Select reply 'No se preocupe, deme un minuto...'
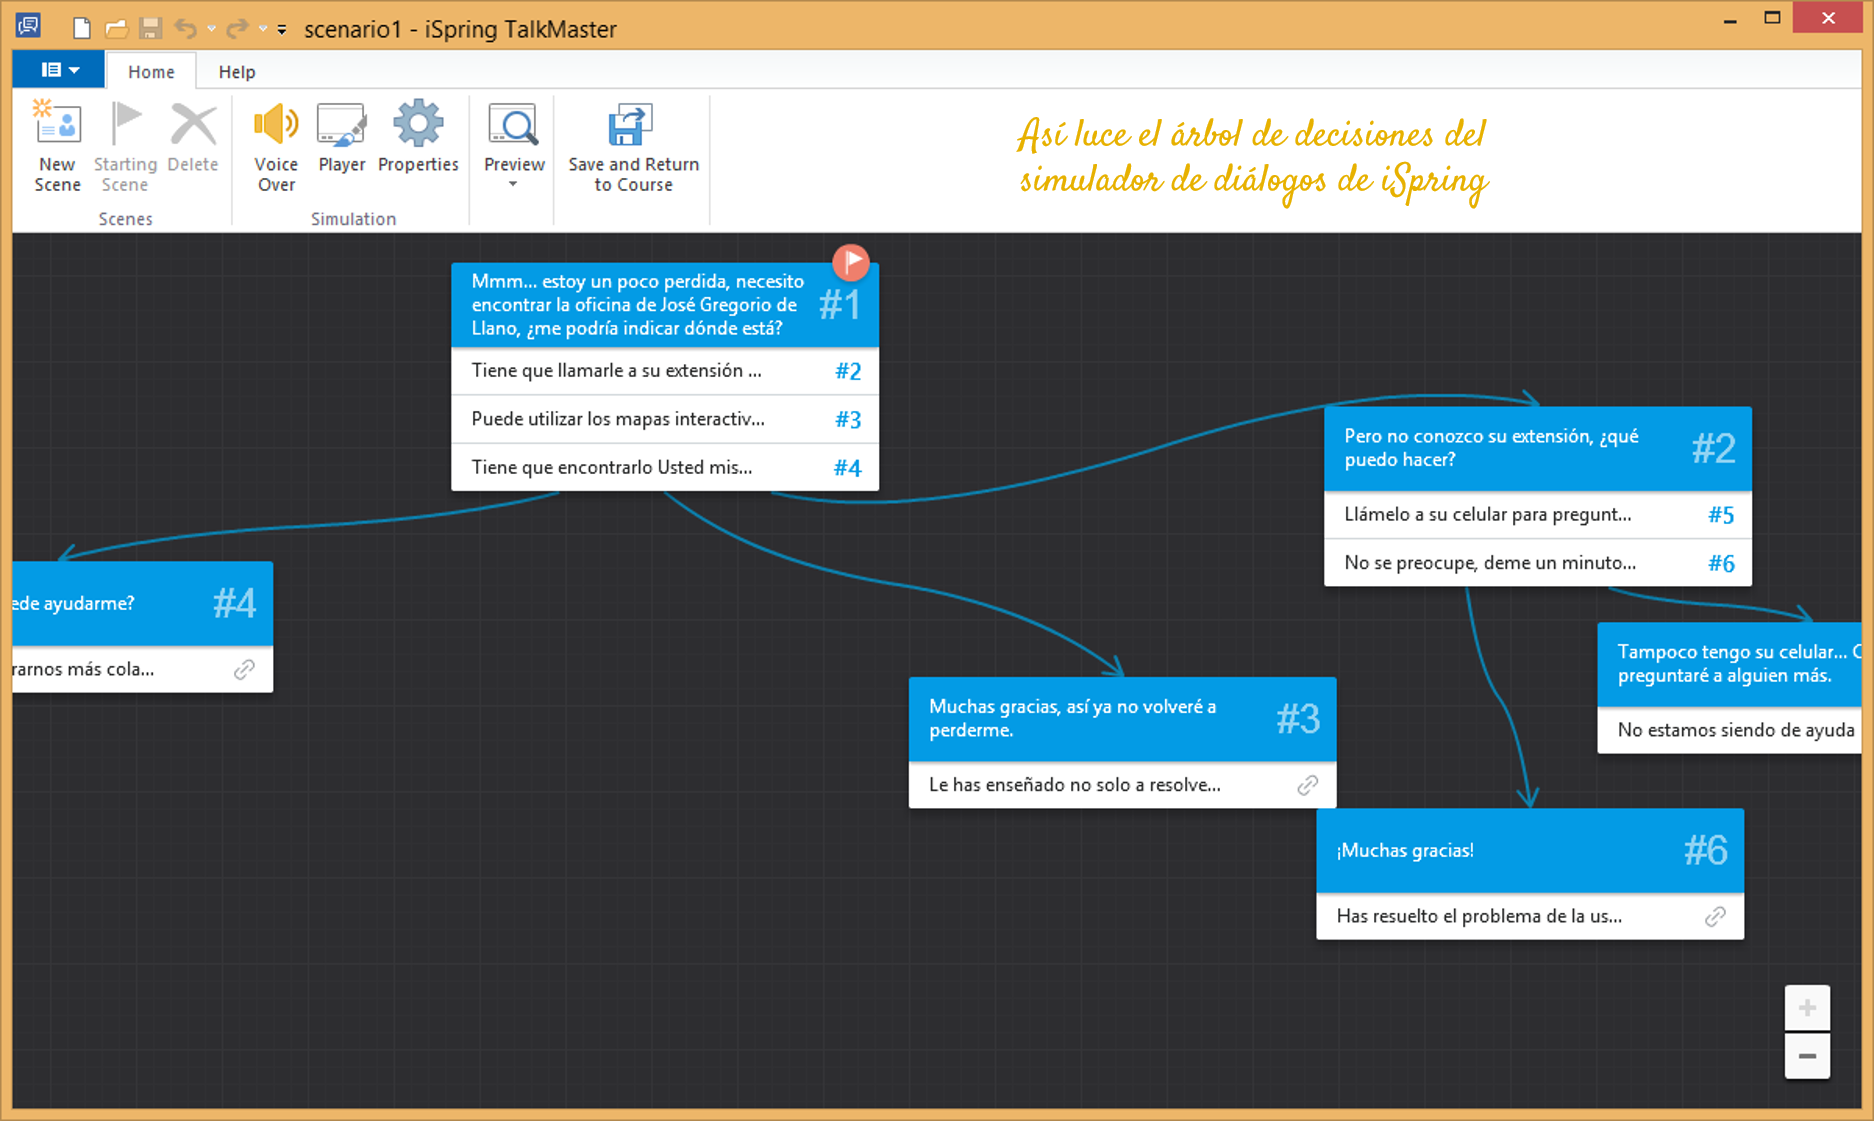Screen dimensions: 1874x1121 pyautogui.click(x=1538, y=563)
